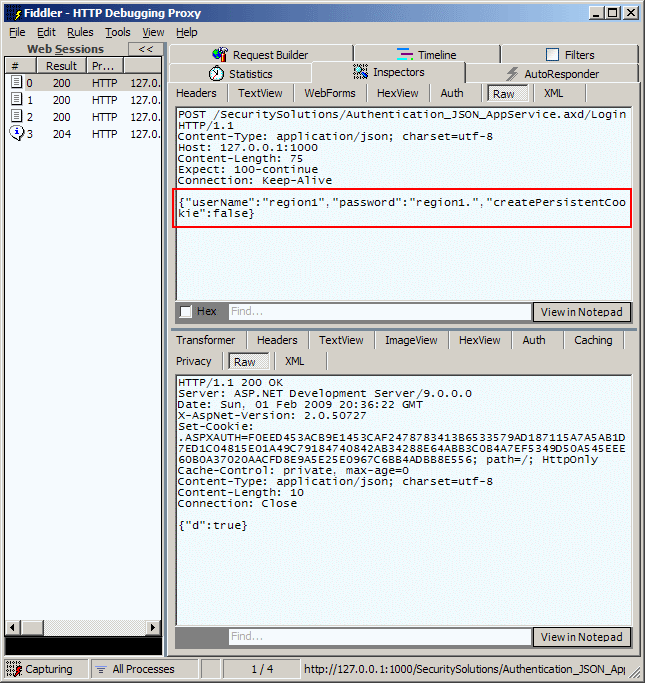
Task: Click the Web Sessions panel title
Action: tap(66, 49)
